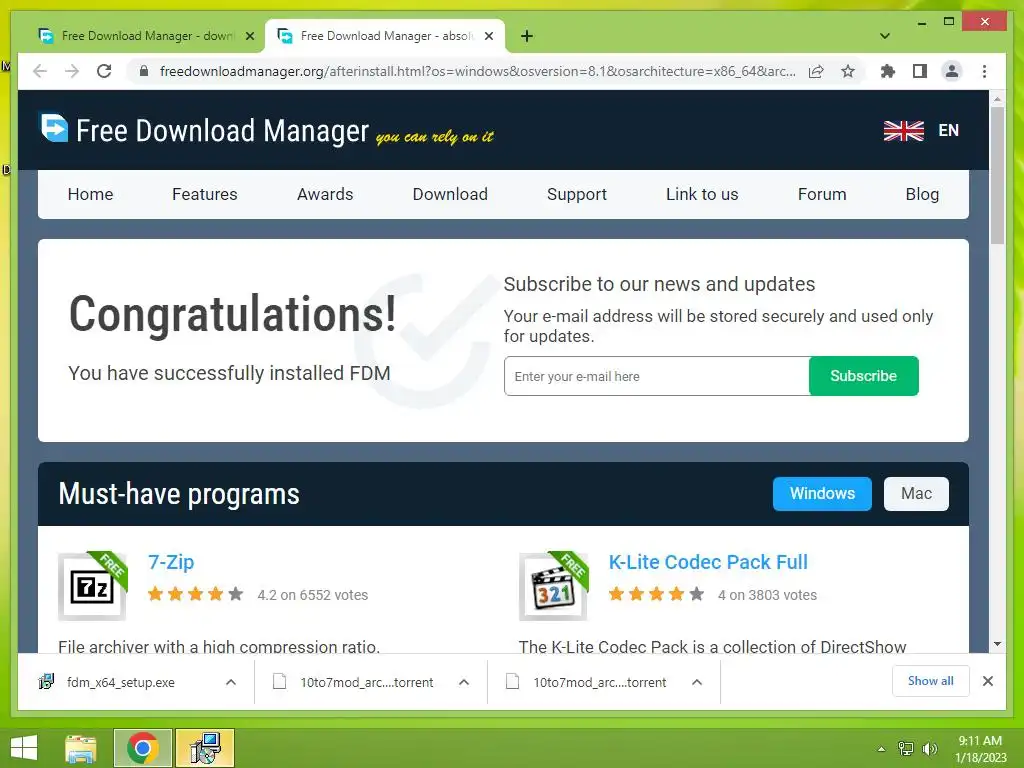Reload the current page
The width and height of the screenshot is (1024, 768).
tap(104, 71)
